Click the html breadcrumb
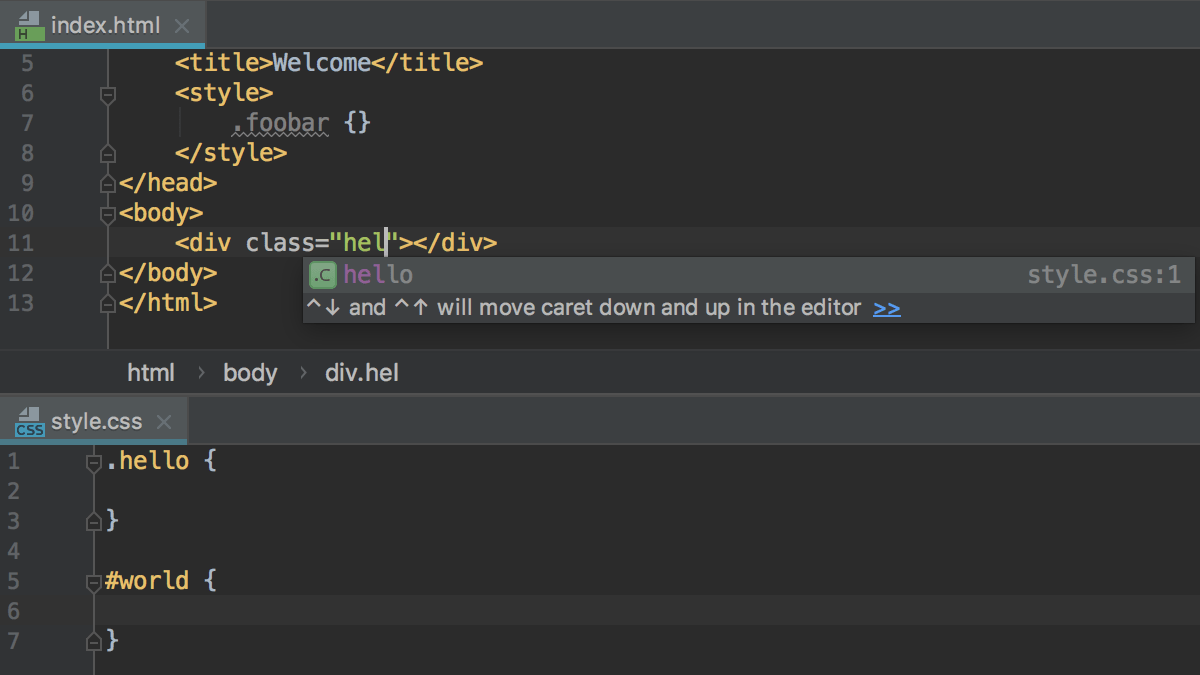 pyautogui.click(x=151, y=373)
